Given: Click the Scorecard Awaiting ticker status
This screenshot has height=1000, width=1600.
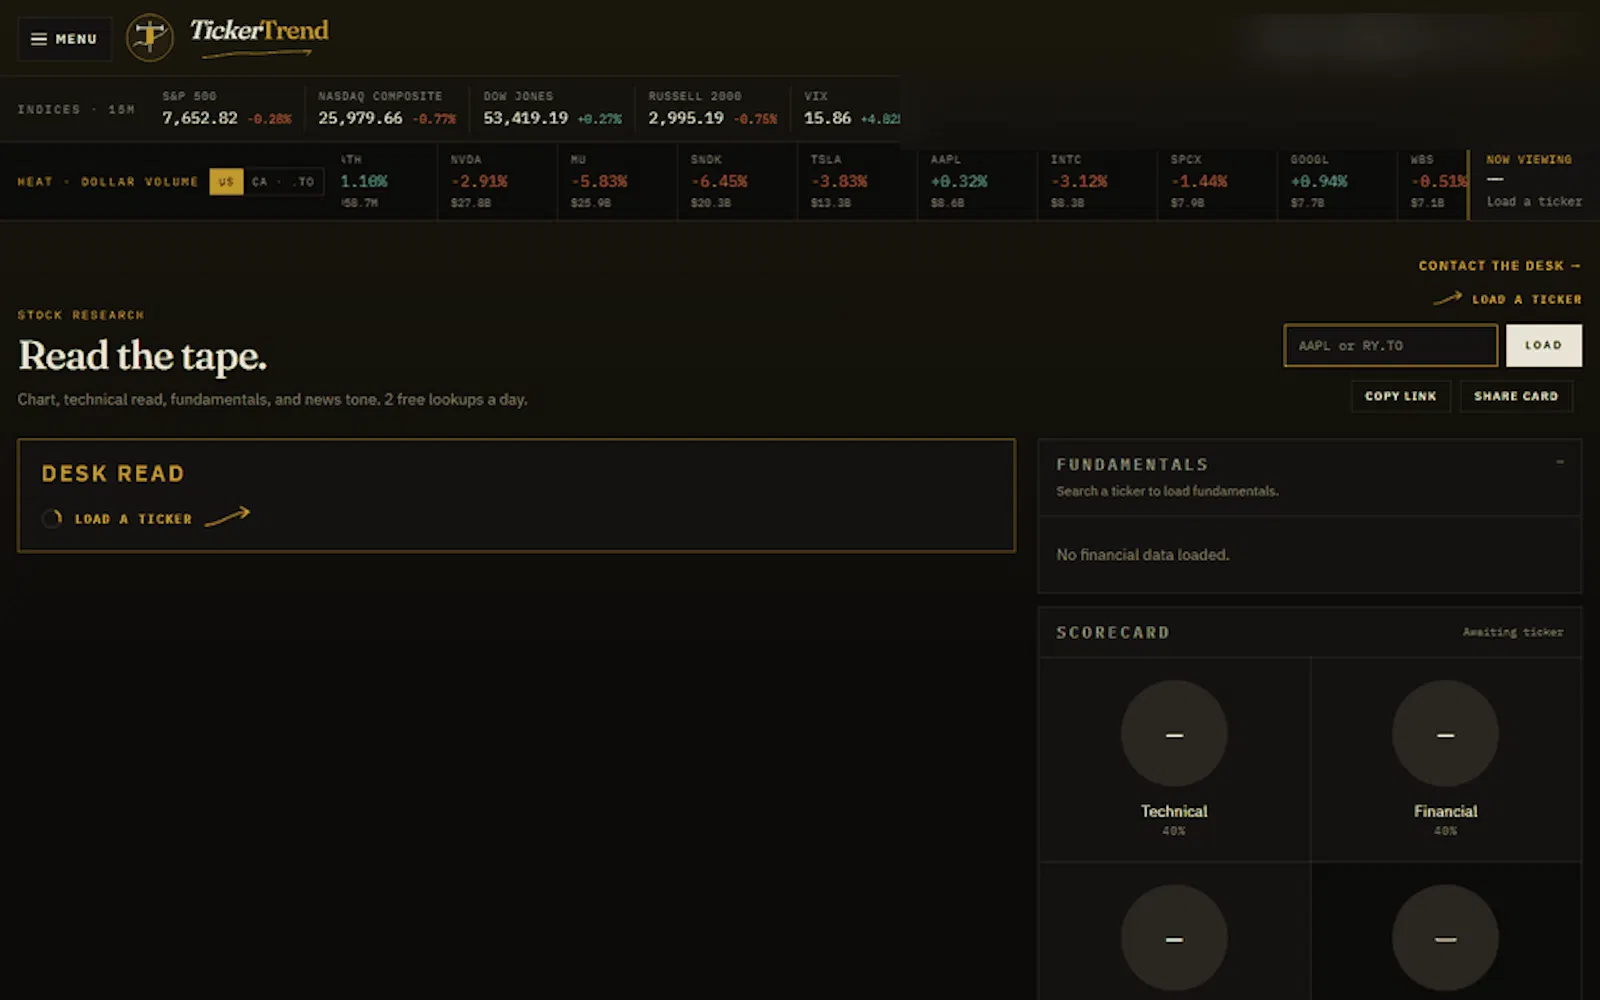Looking at the screenshot, I should click(1513, 632).
